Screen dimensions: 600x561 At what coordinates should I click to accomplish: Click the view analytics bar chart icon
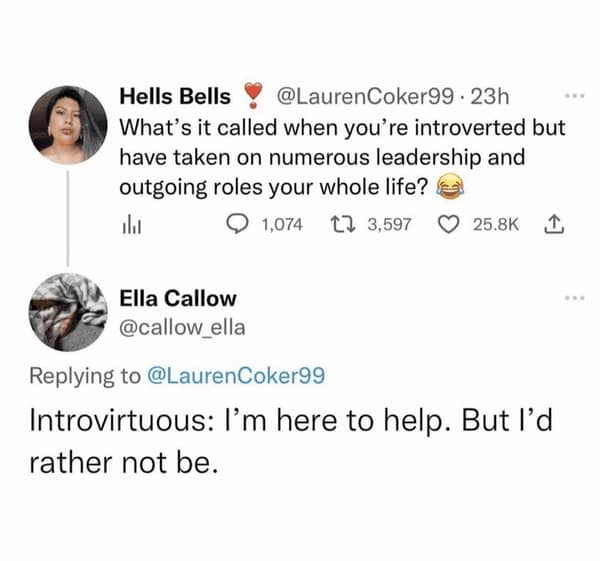click(128, 226)
